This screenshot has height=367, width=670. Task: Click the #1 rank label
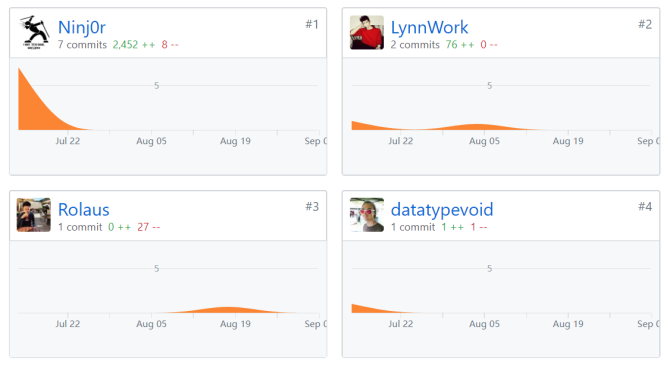[312, 24]
